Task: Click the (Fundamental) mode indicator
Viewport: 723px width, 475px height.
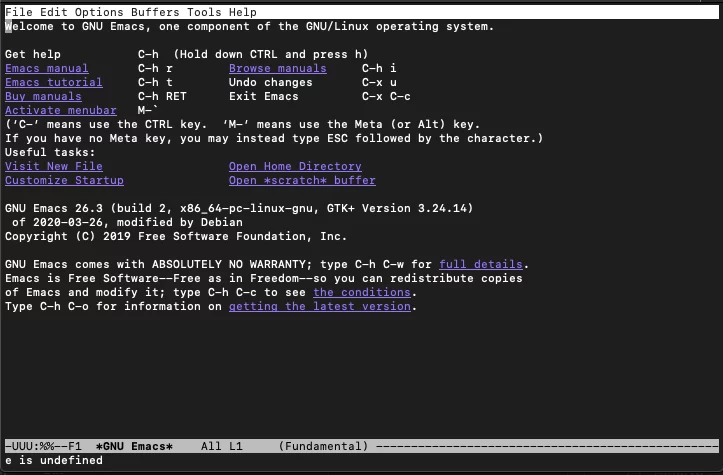Action: [323, 446]
